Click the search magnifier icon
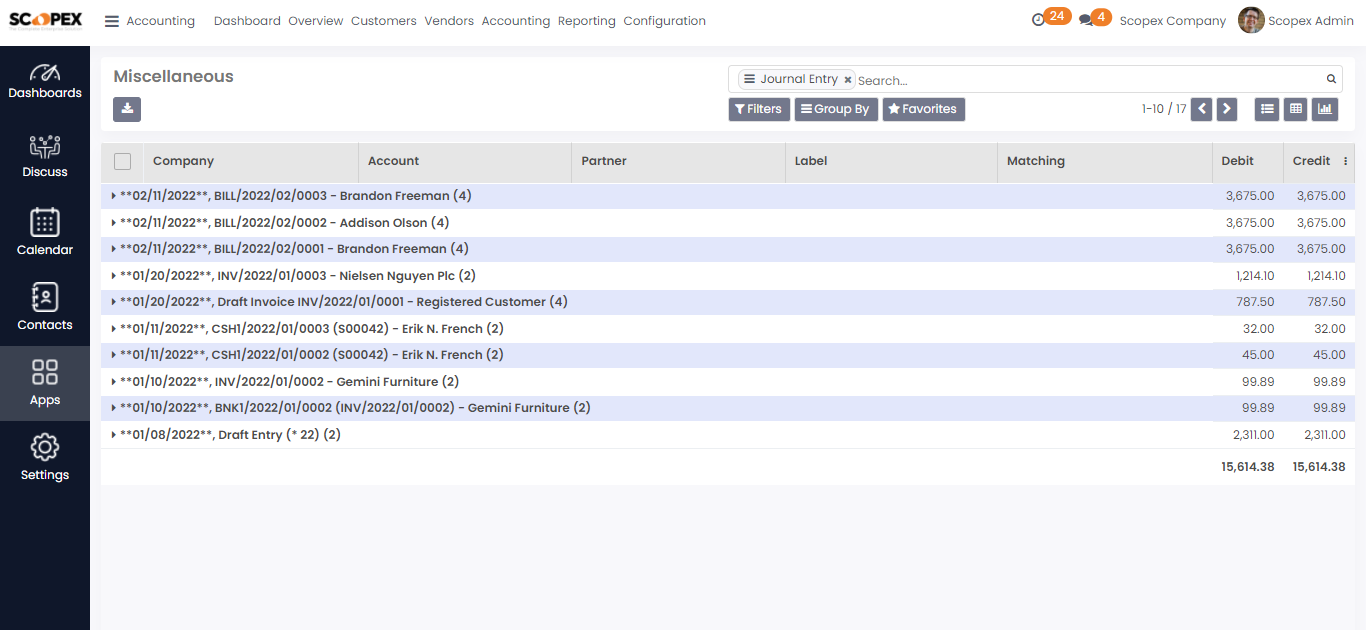 1331,79
